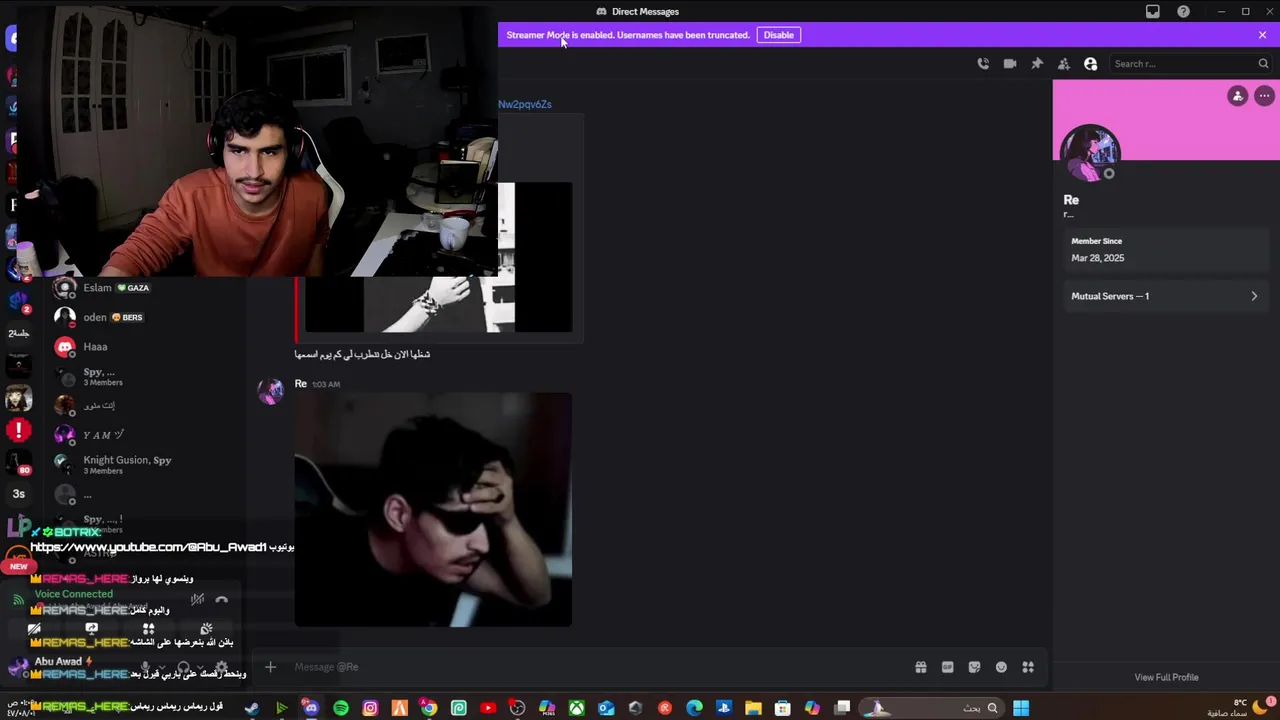Open the apps launcher in the message bar
1280x720 pixels.
[1028, 667]
